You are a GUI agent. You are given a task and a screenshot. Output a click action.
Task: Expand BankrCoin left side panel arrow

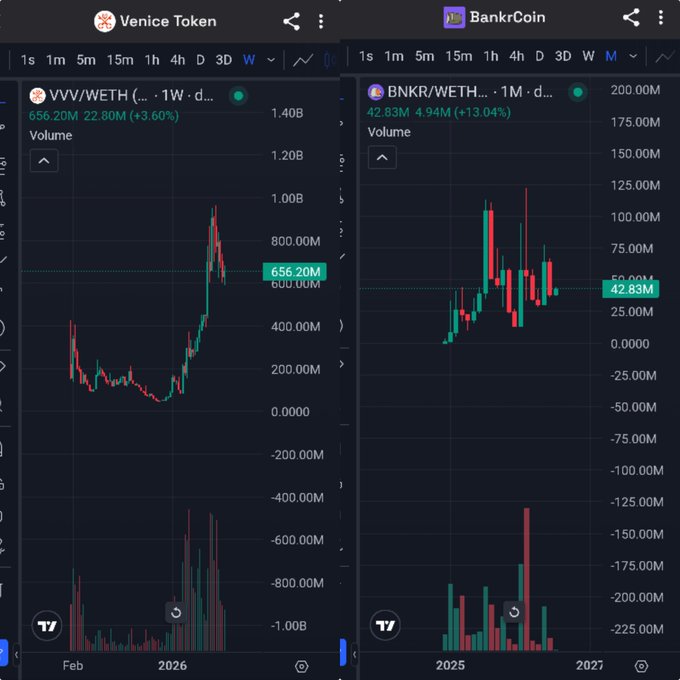354,654
